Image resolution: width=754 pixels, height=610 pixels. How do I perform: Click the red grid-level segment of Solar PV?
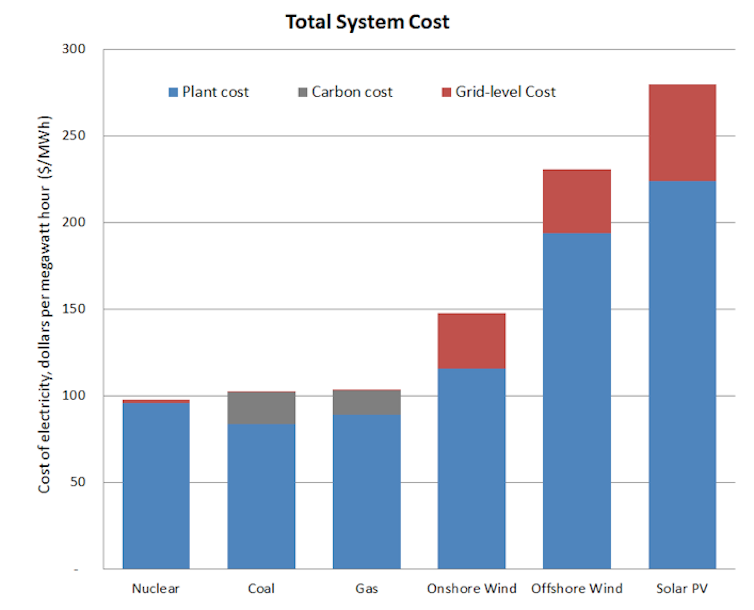coord(682,133)
